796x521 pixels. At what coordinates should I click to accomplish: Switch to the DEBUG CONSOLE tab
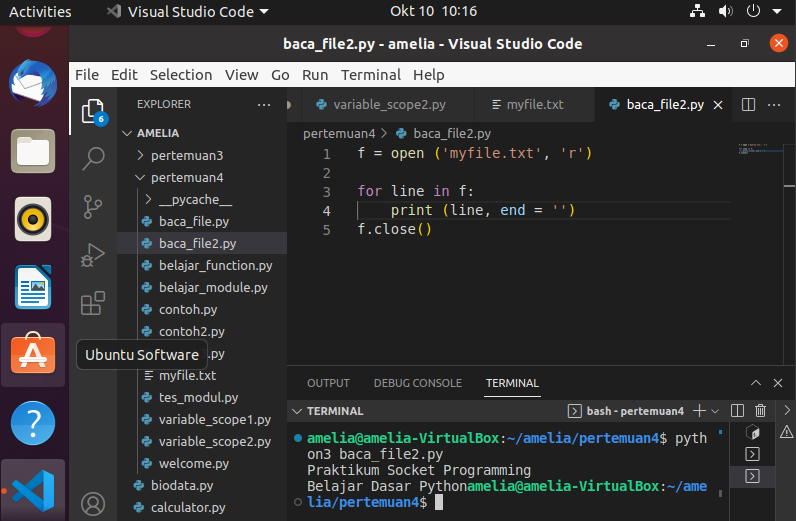[x=418, y=383]
